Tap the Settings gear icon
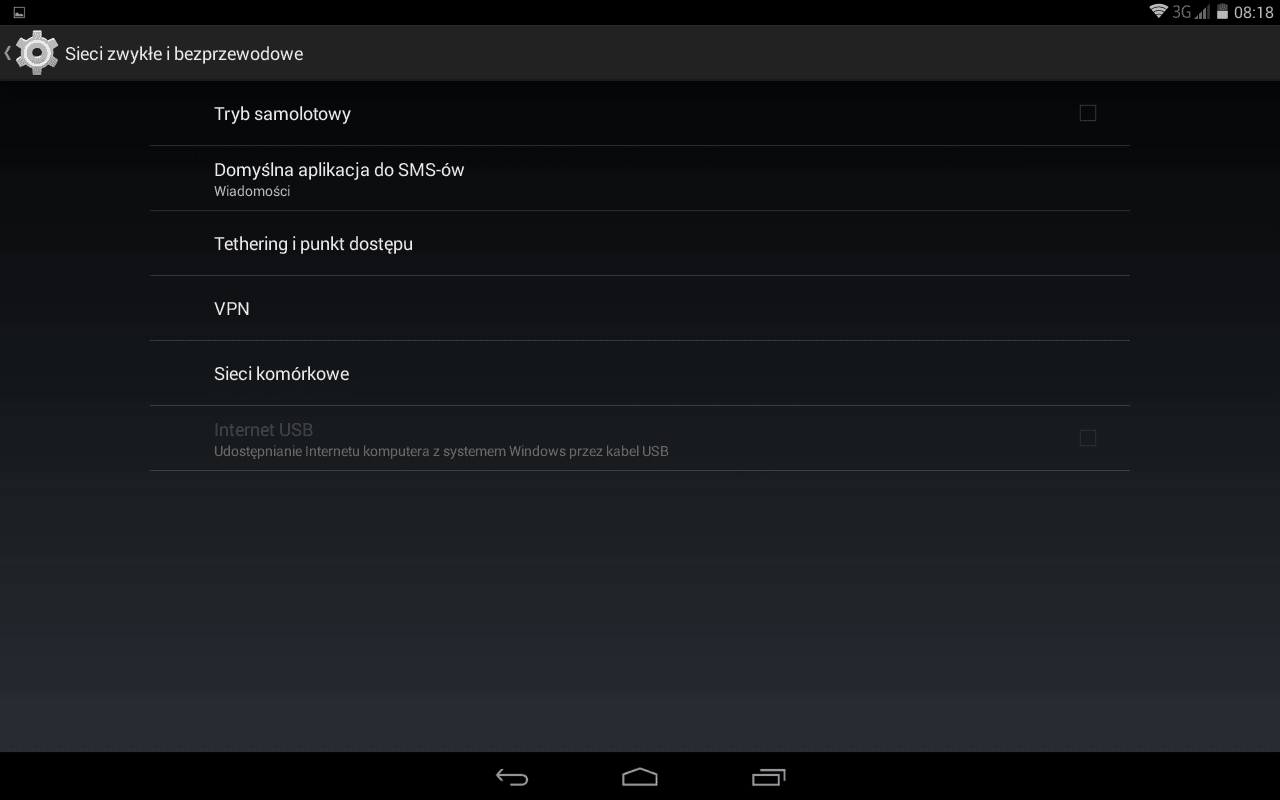Screen dimensions: 1280x800 point(37,53)
